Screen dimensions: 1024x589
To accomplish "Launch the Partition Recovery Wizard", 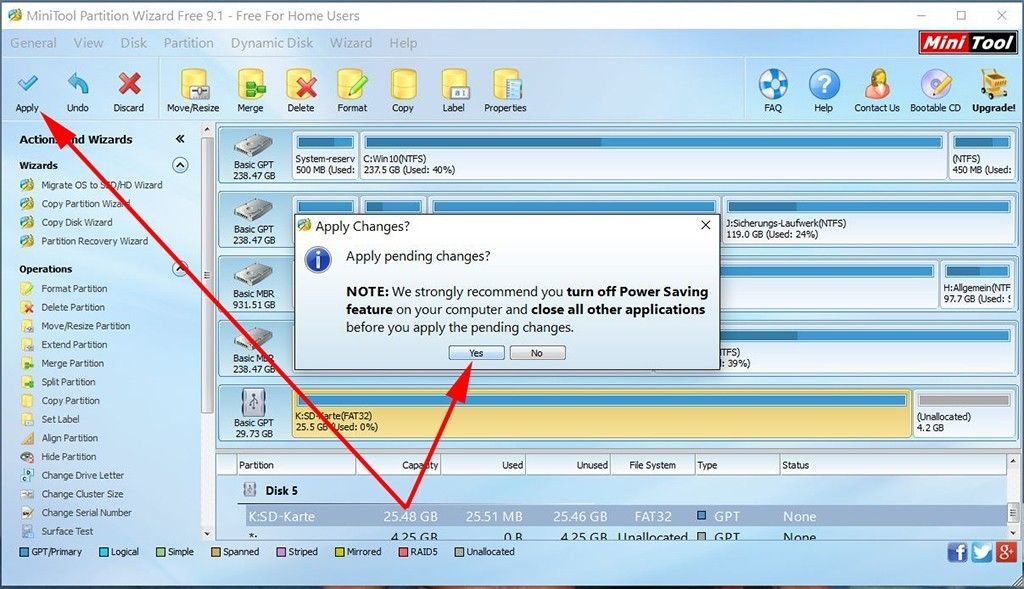I will click(x=95, y=241).
